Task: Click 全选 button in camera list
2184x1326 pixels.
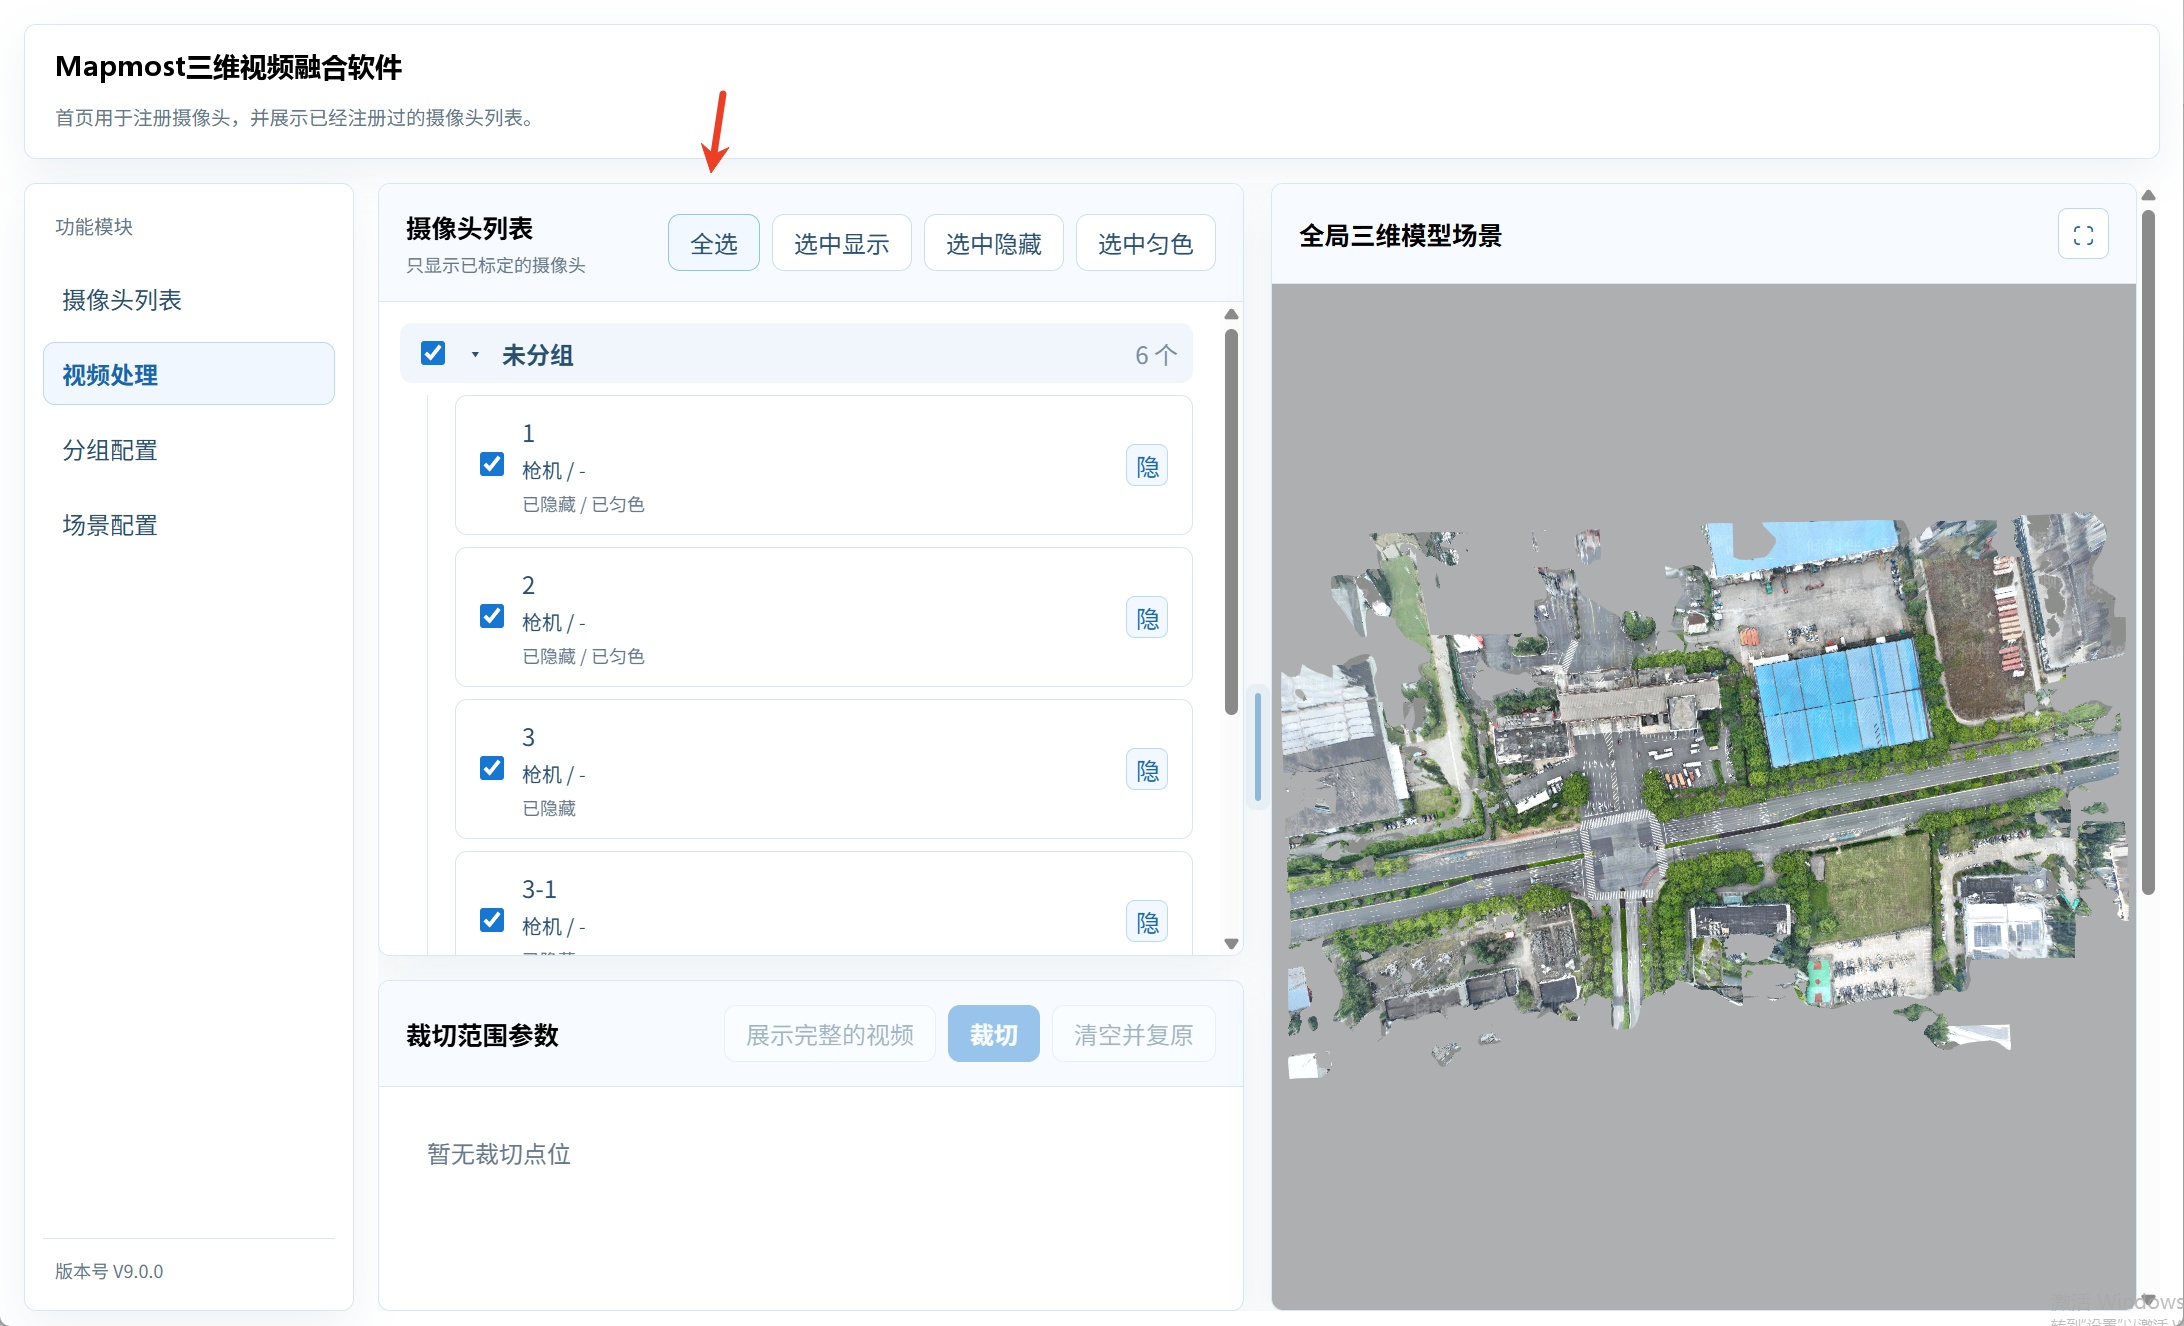Action: click(714, 243)
